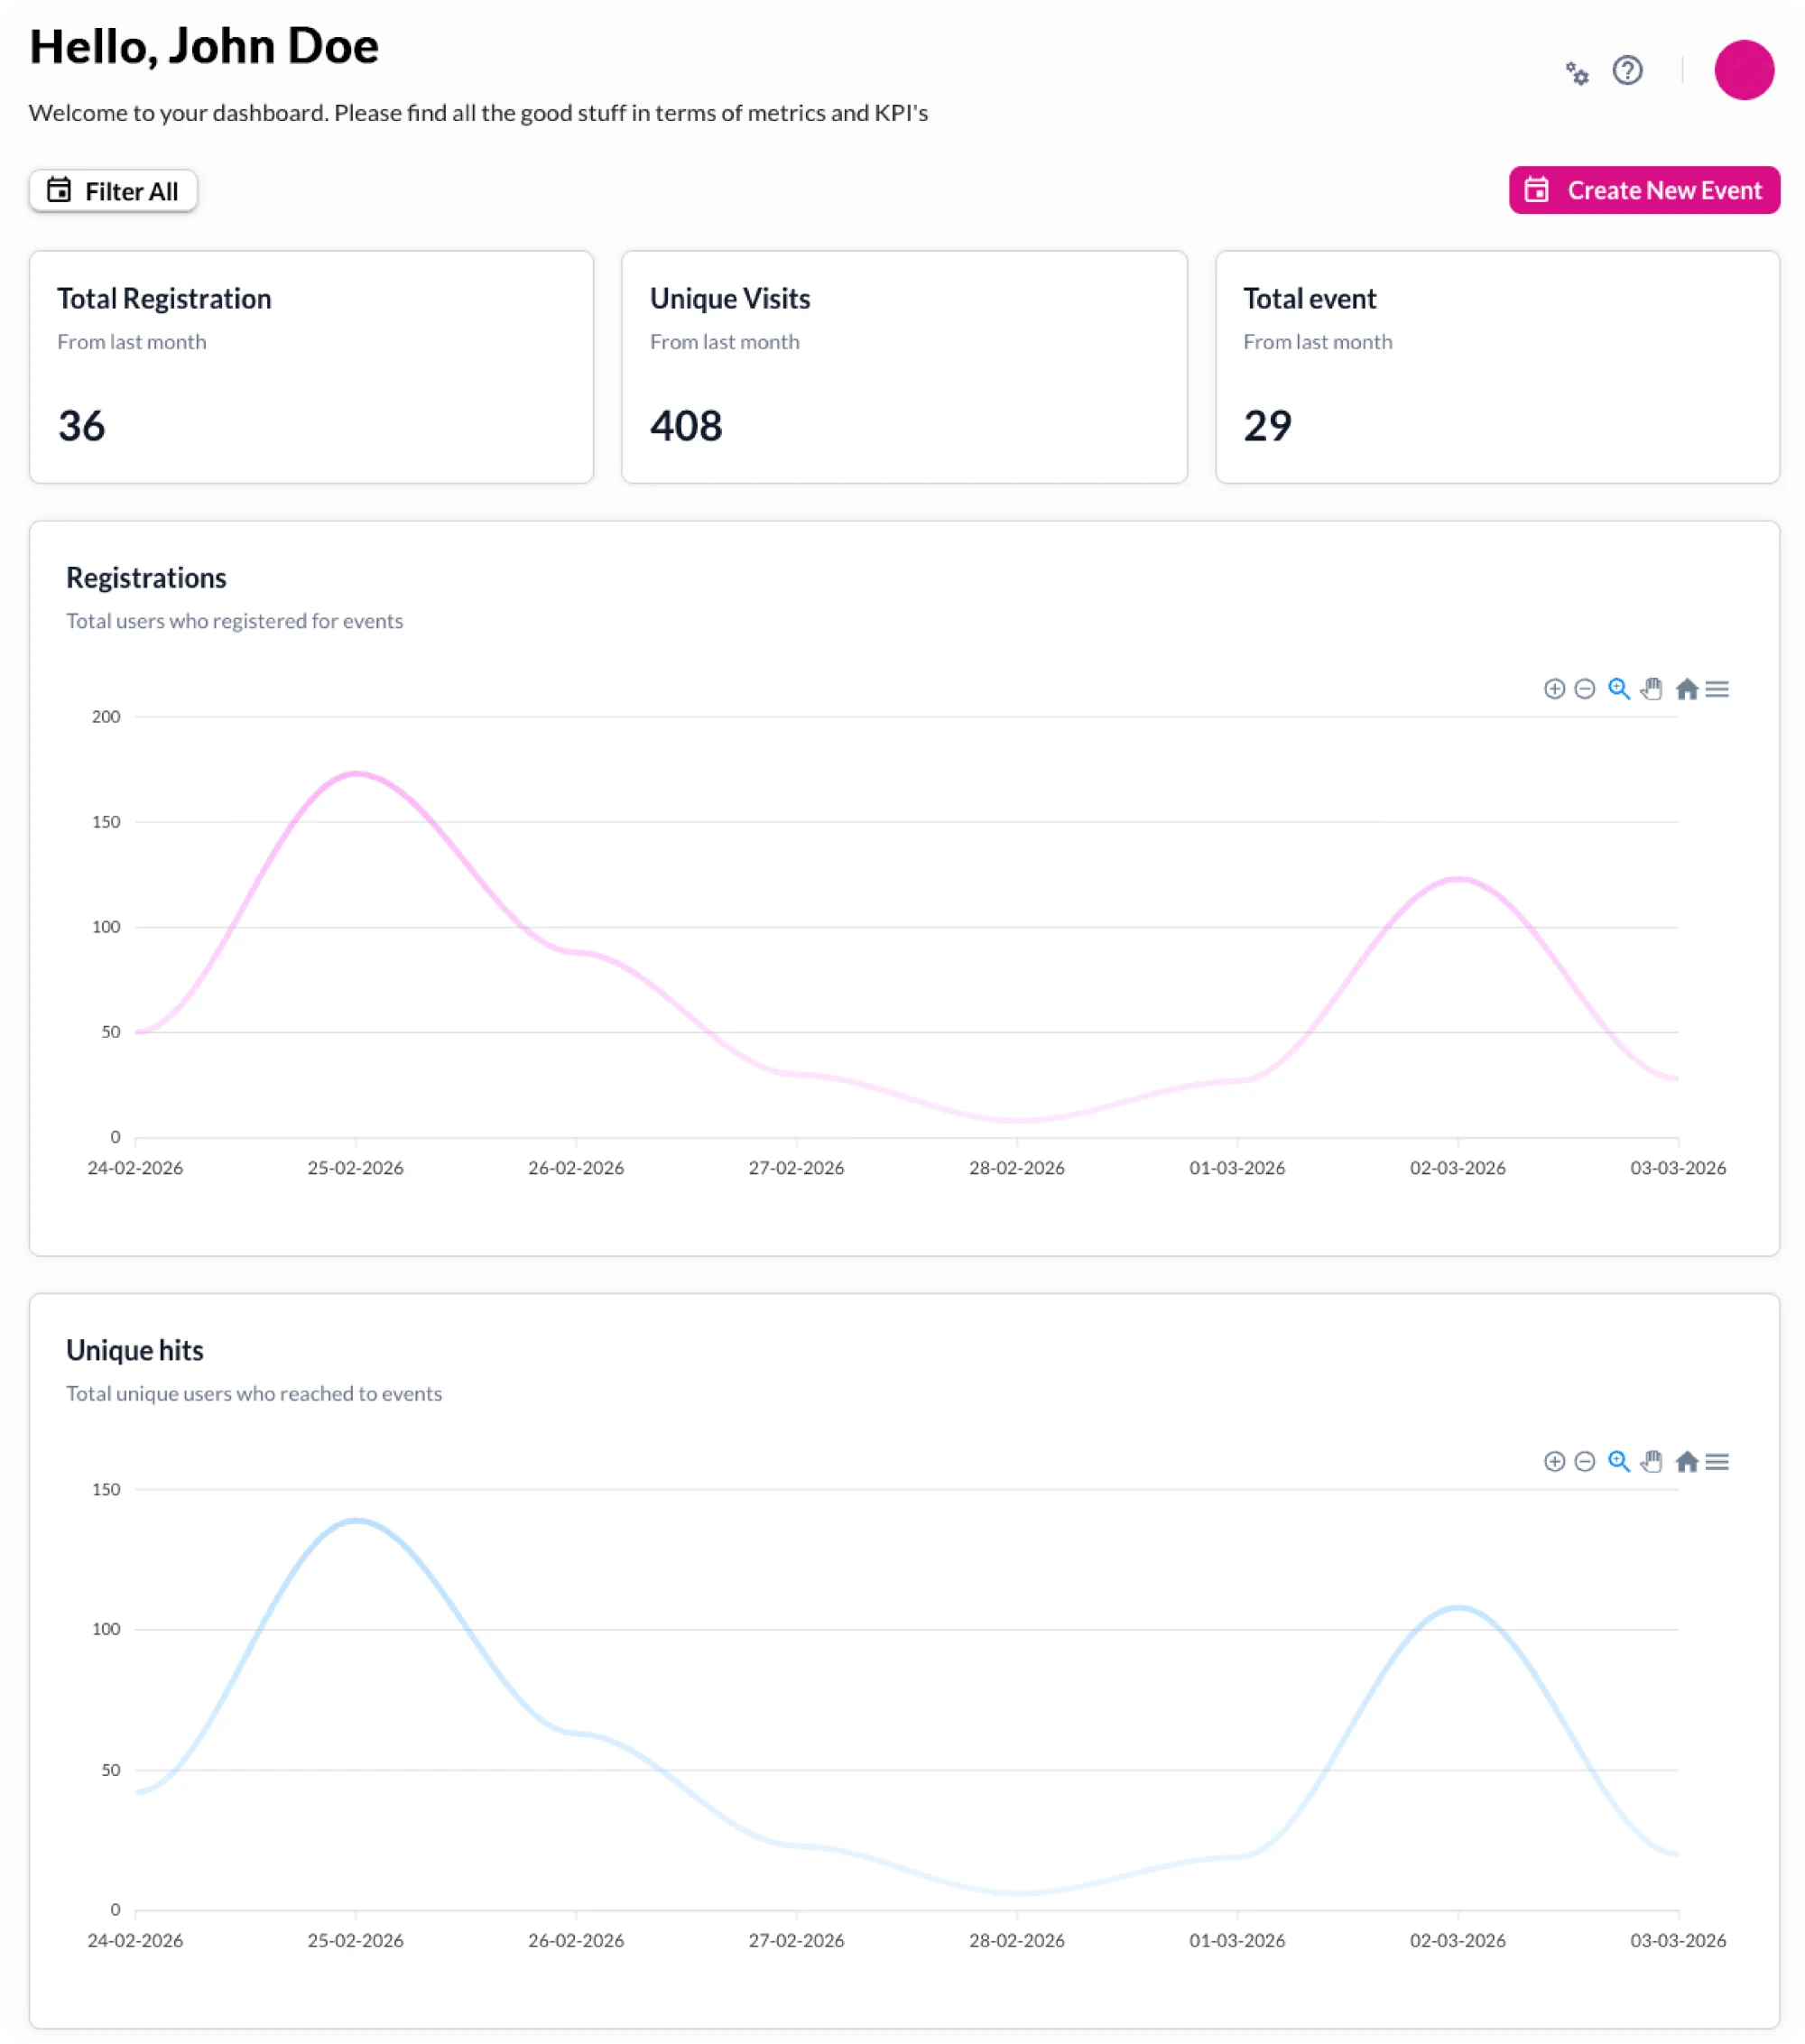Activate panning hand tool on Registrations chart
Image resolution: width=1805 pixels, height=2044 pixels.
[x=1651, y=689]
